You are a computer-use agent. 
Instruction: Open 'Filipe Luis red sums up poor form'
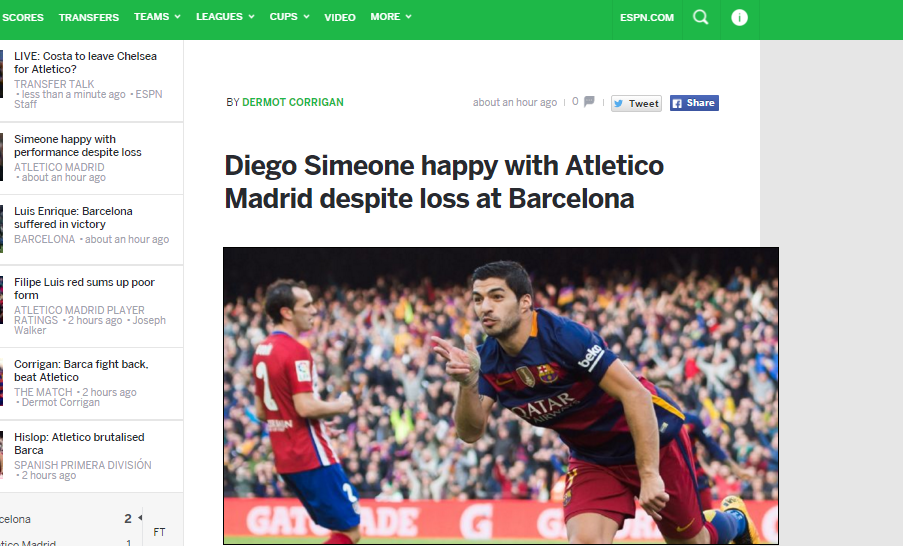pos(84,289)
